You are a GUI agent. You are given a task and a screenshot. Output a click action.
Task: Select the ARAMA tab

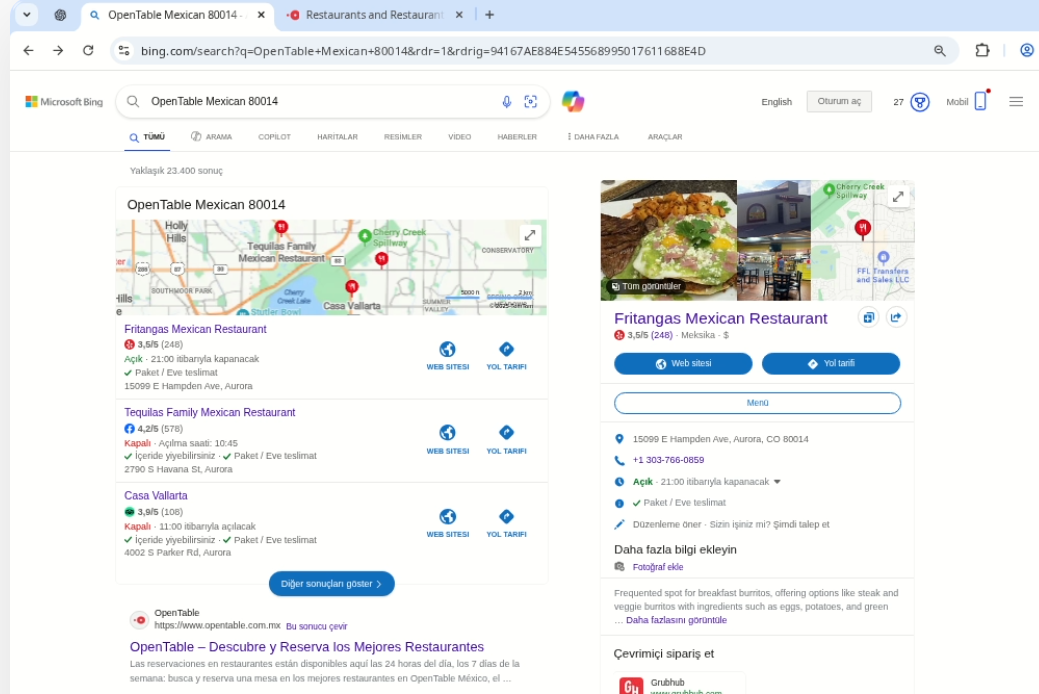coord(211,137)
